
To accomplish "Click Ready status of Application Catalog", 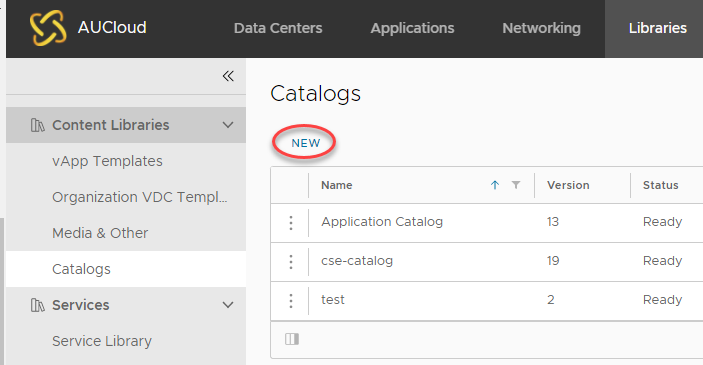I will click(662, 222).
